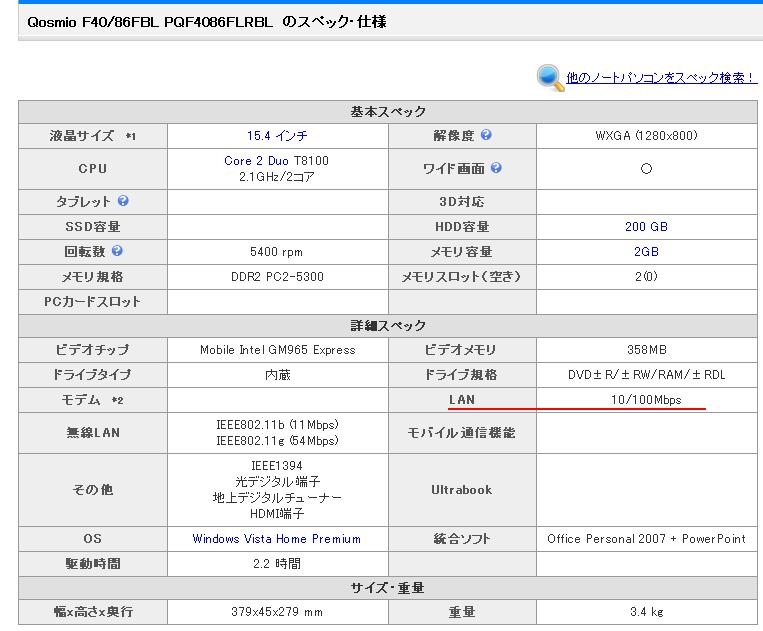Select the 地上デジタルチューナー text

pos(277,498)
